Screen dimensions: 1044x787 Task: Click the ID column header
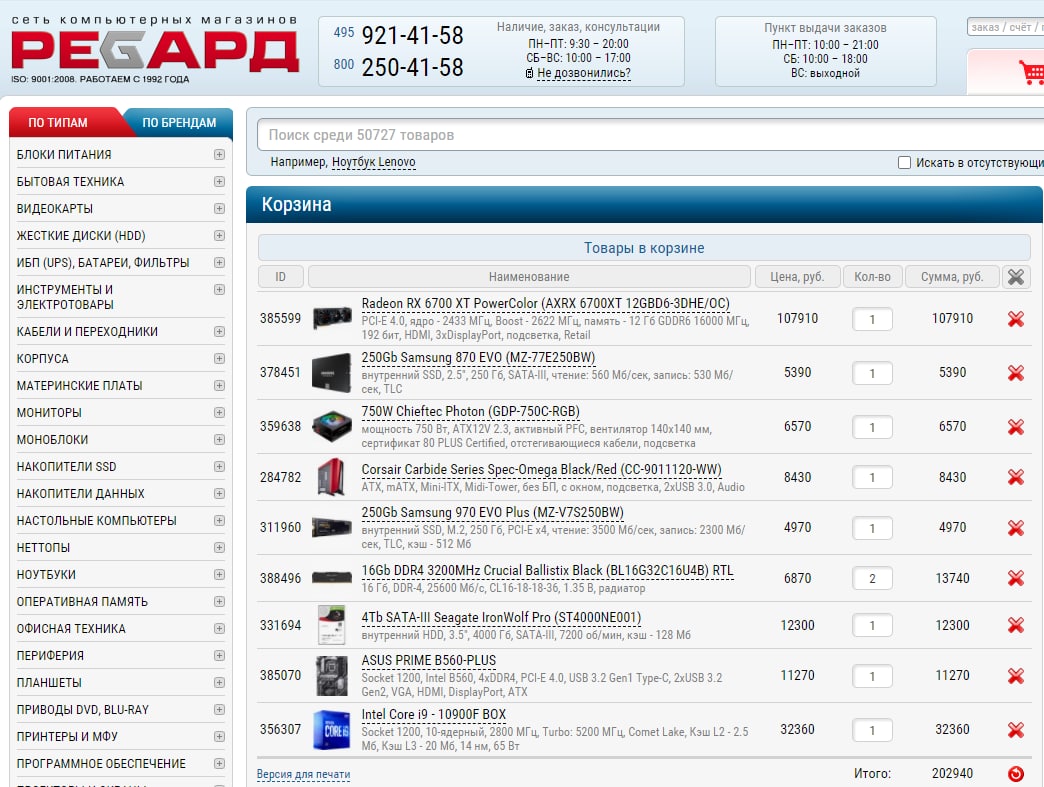280,277
